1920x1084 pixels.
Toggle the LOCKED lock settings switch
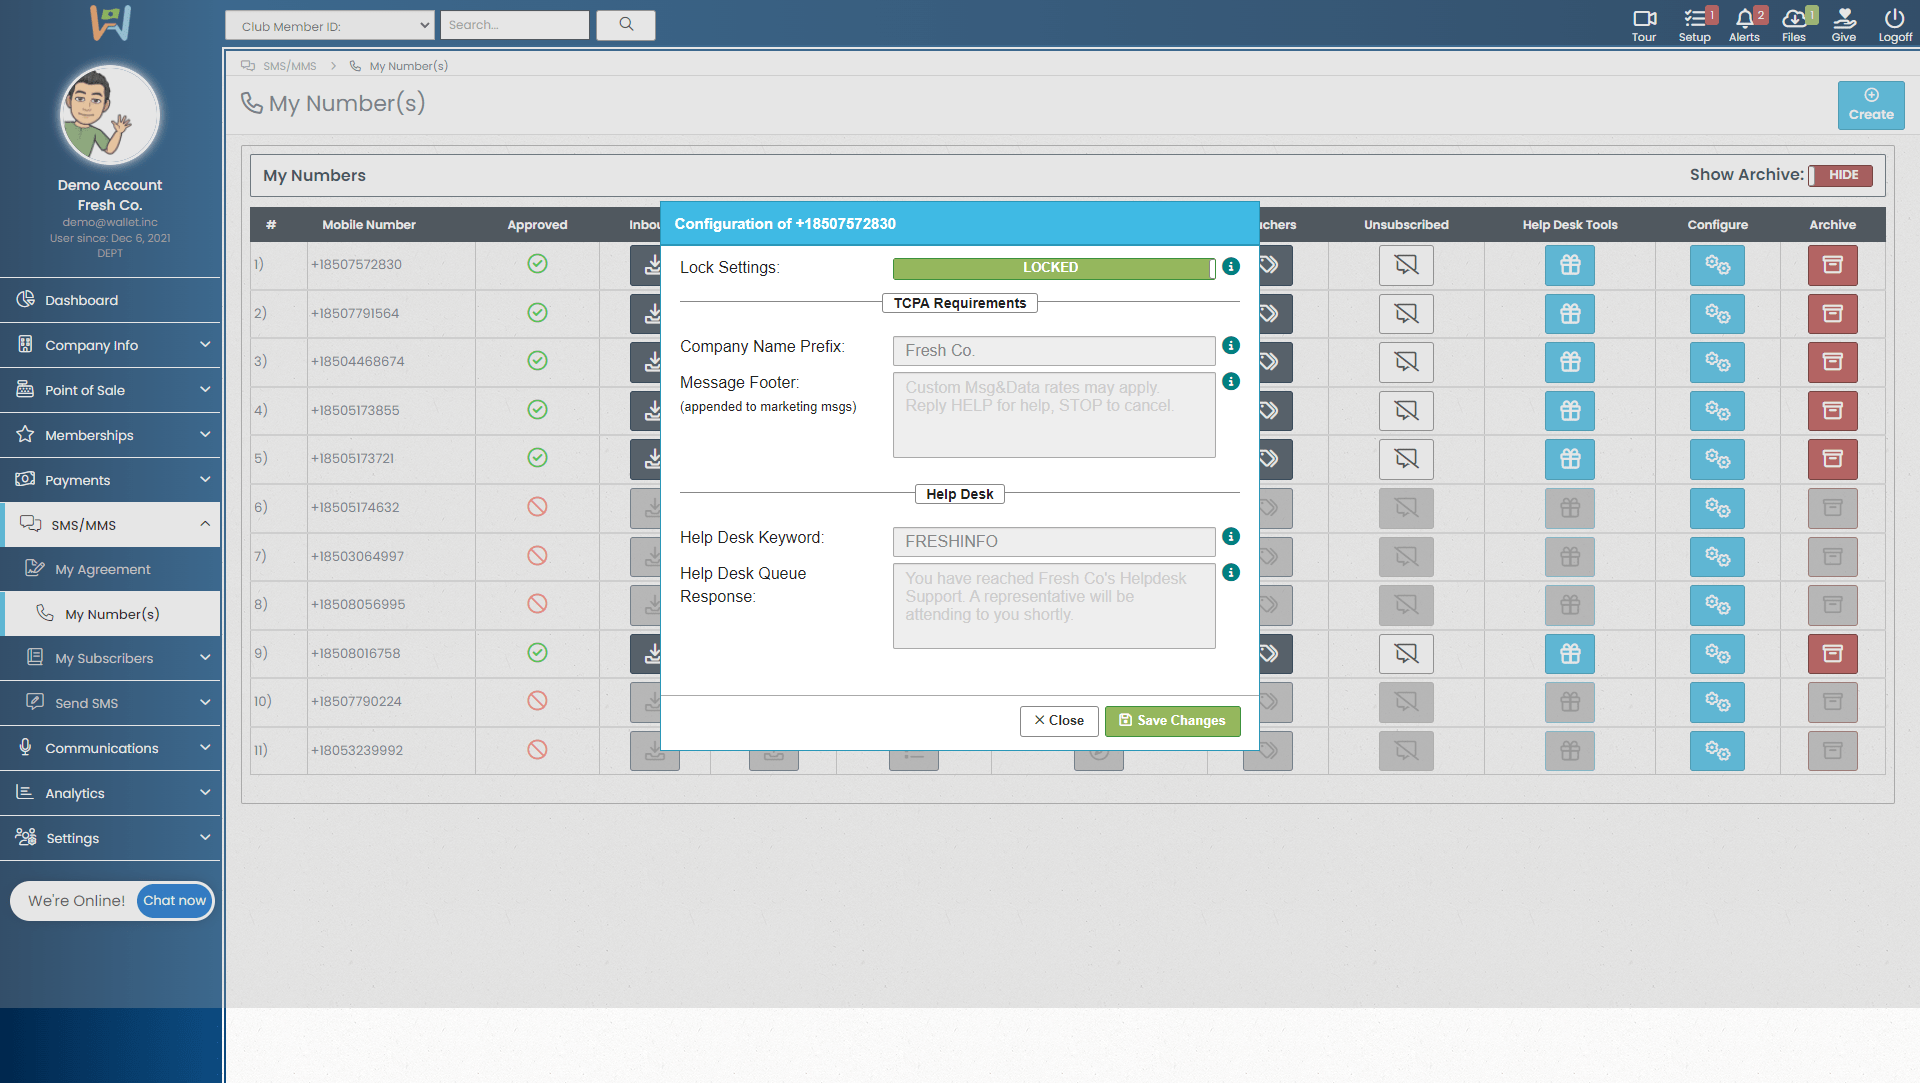(x=1053, y=268)
